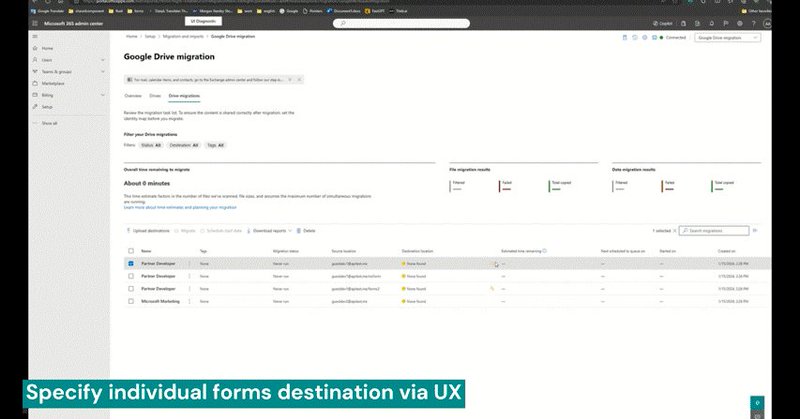Clear the '1 selected' selection X

pyautogui.click(x=674, y=231)
